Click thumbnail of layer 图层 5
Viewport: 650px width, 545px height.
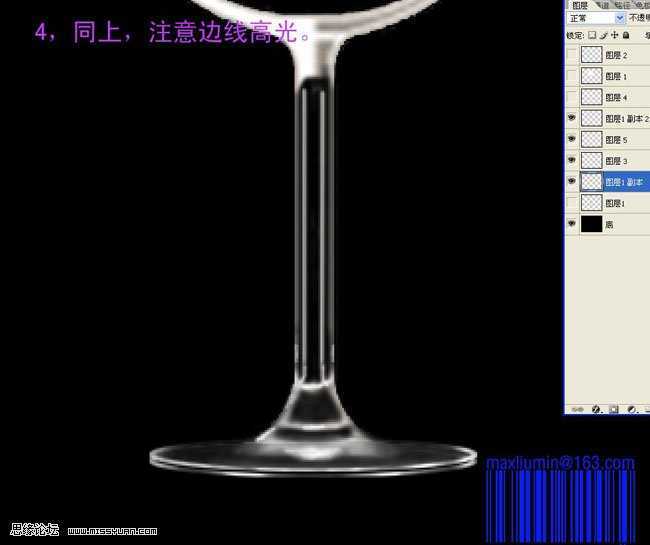coord(592,139)
